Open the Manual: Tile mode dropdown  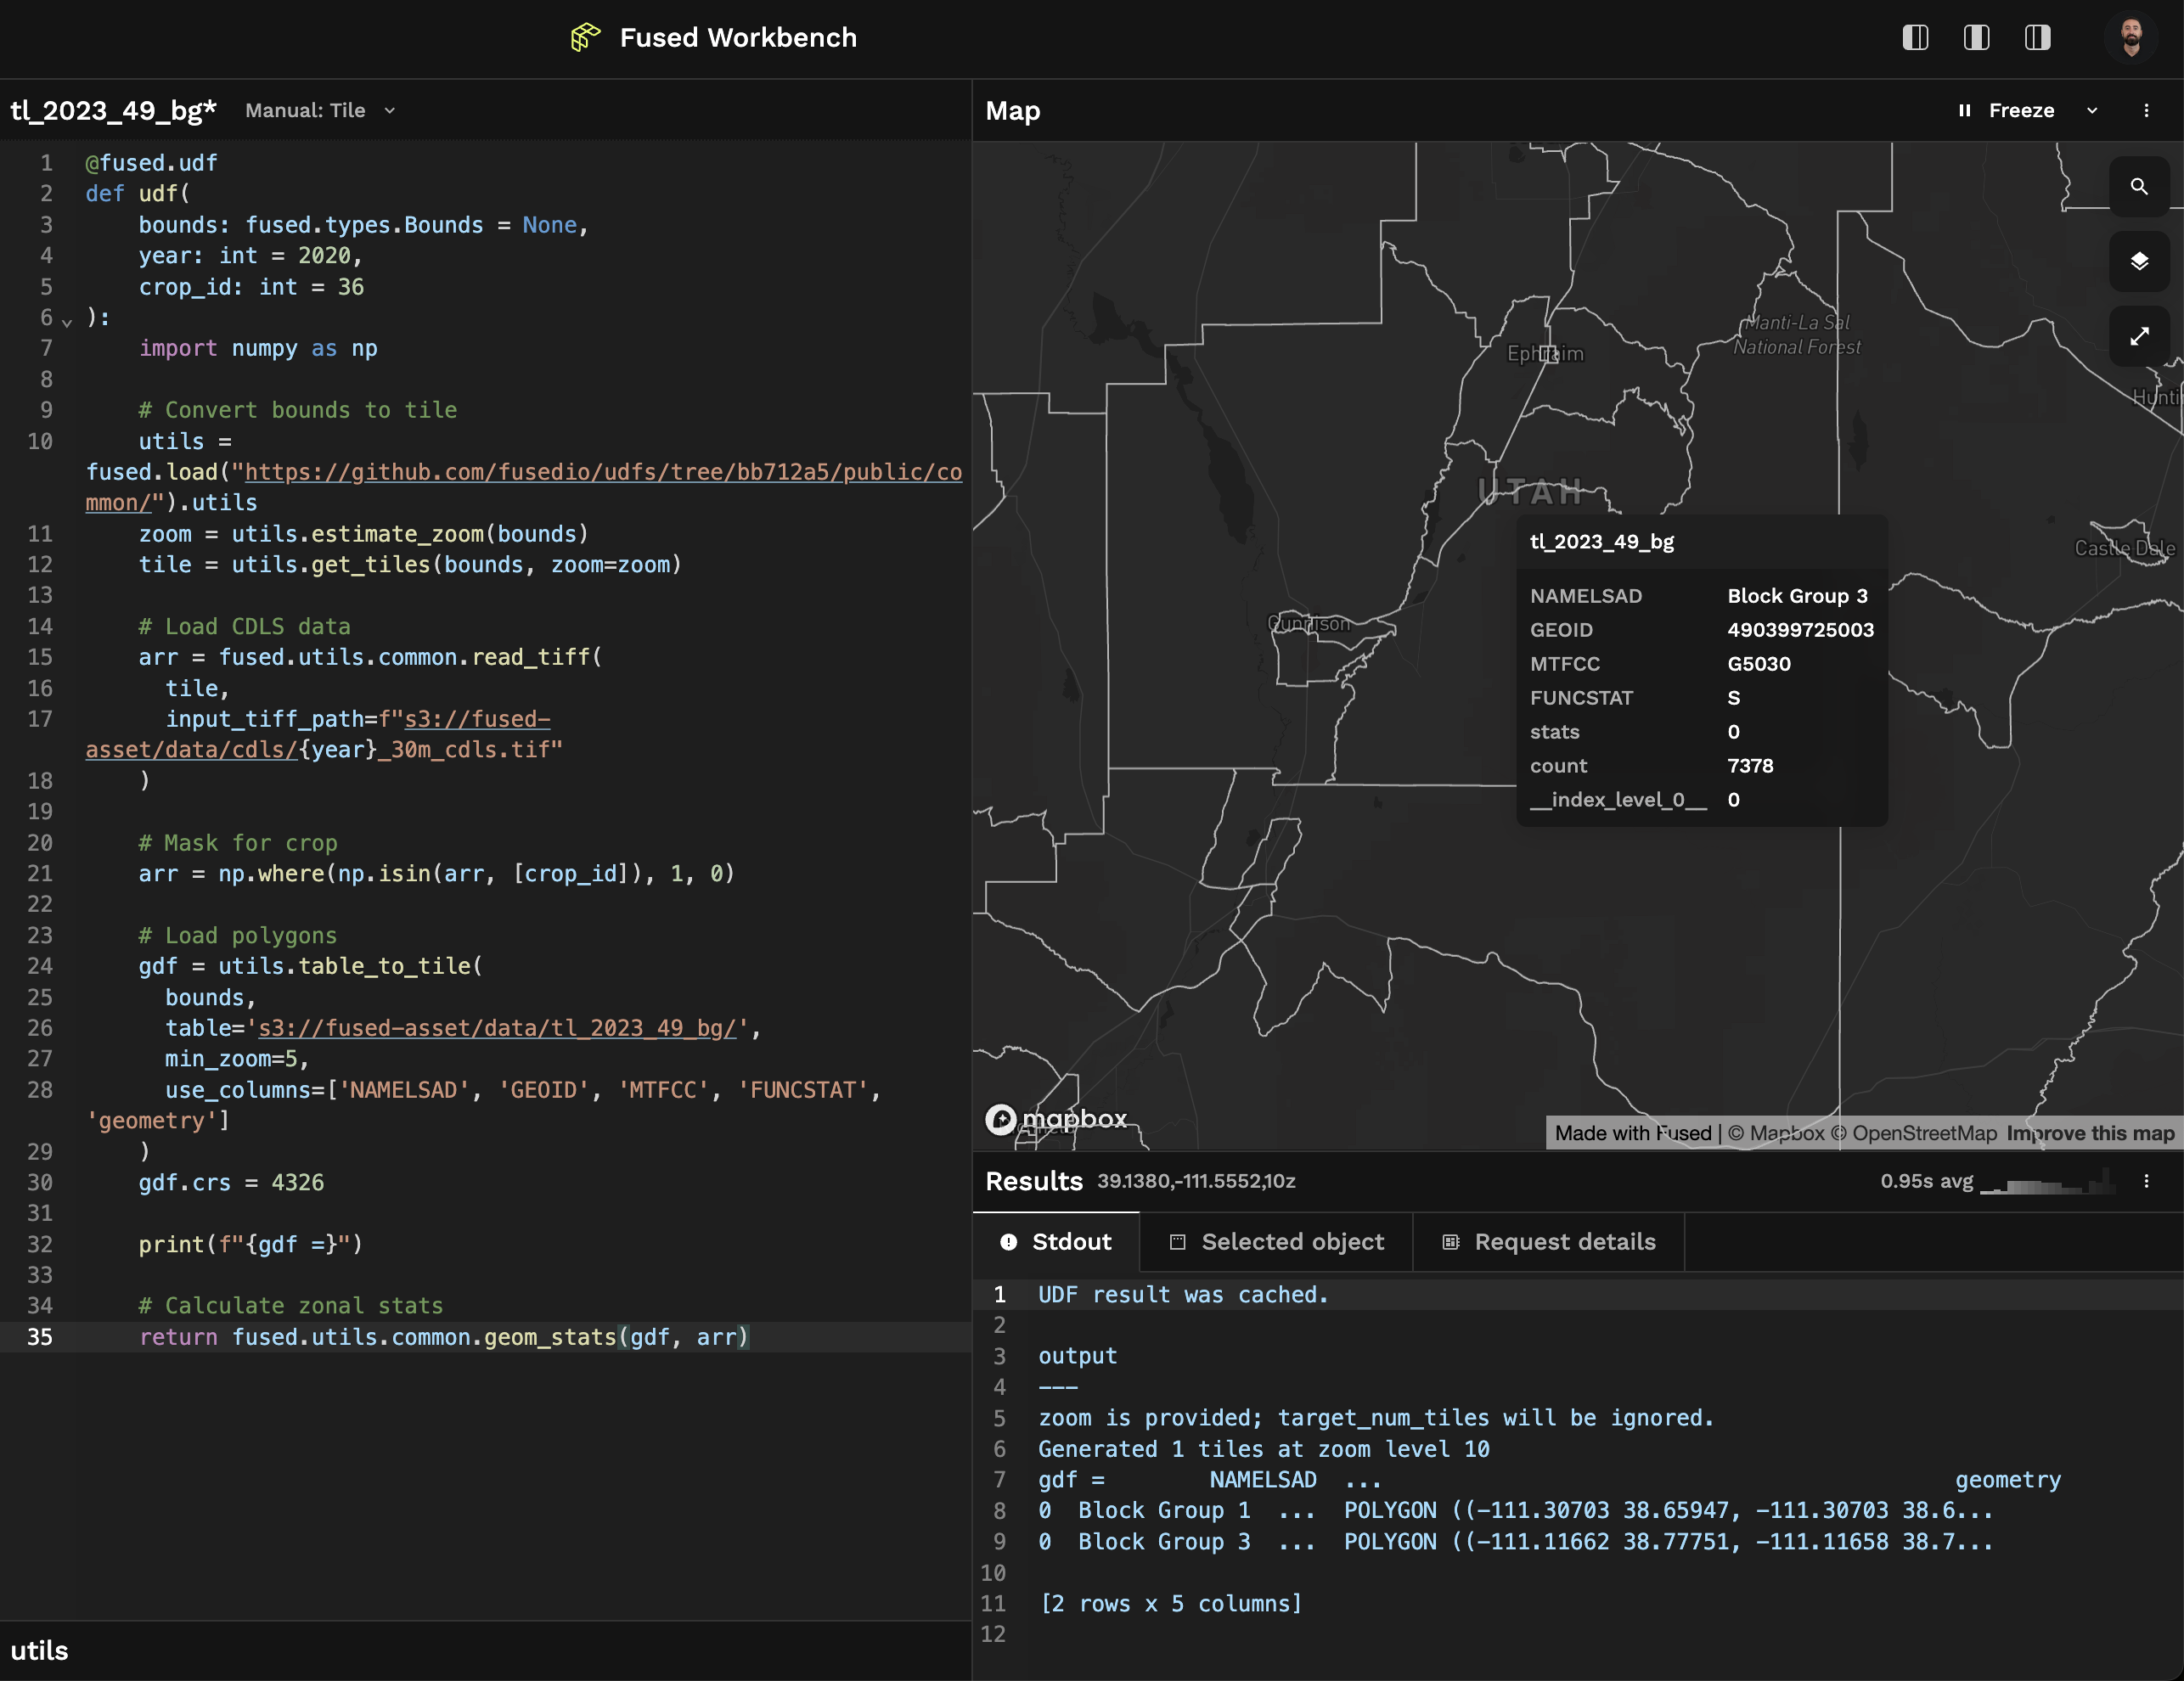click(320, 111)
